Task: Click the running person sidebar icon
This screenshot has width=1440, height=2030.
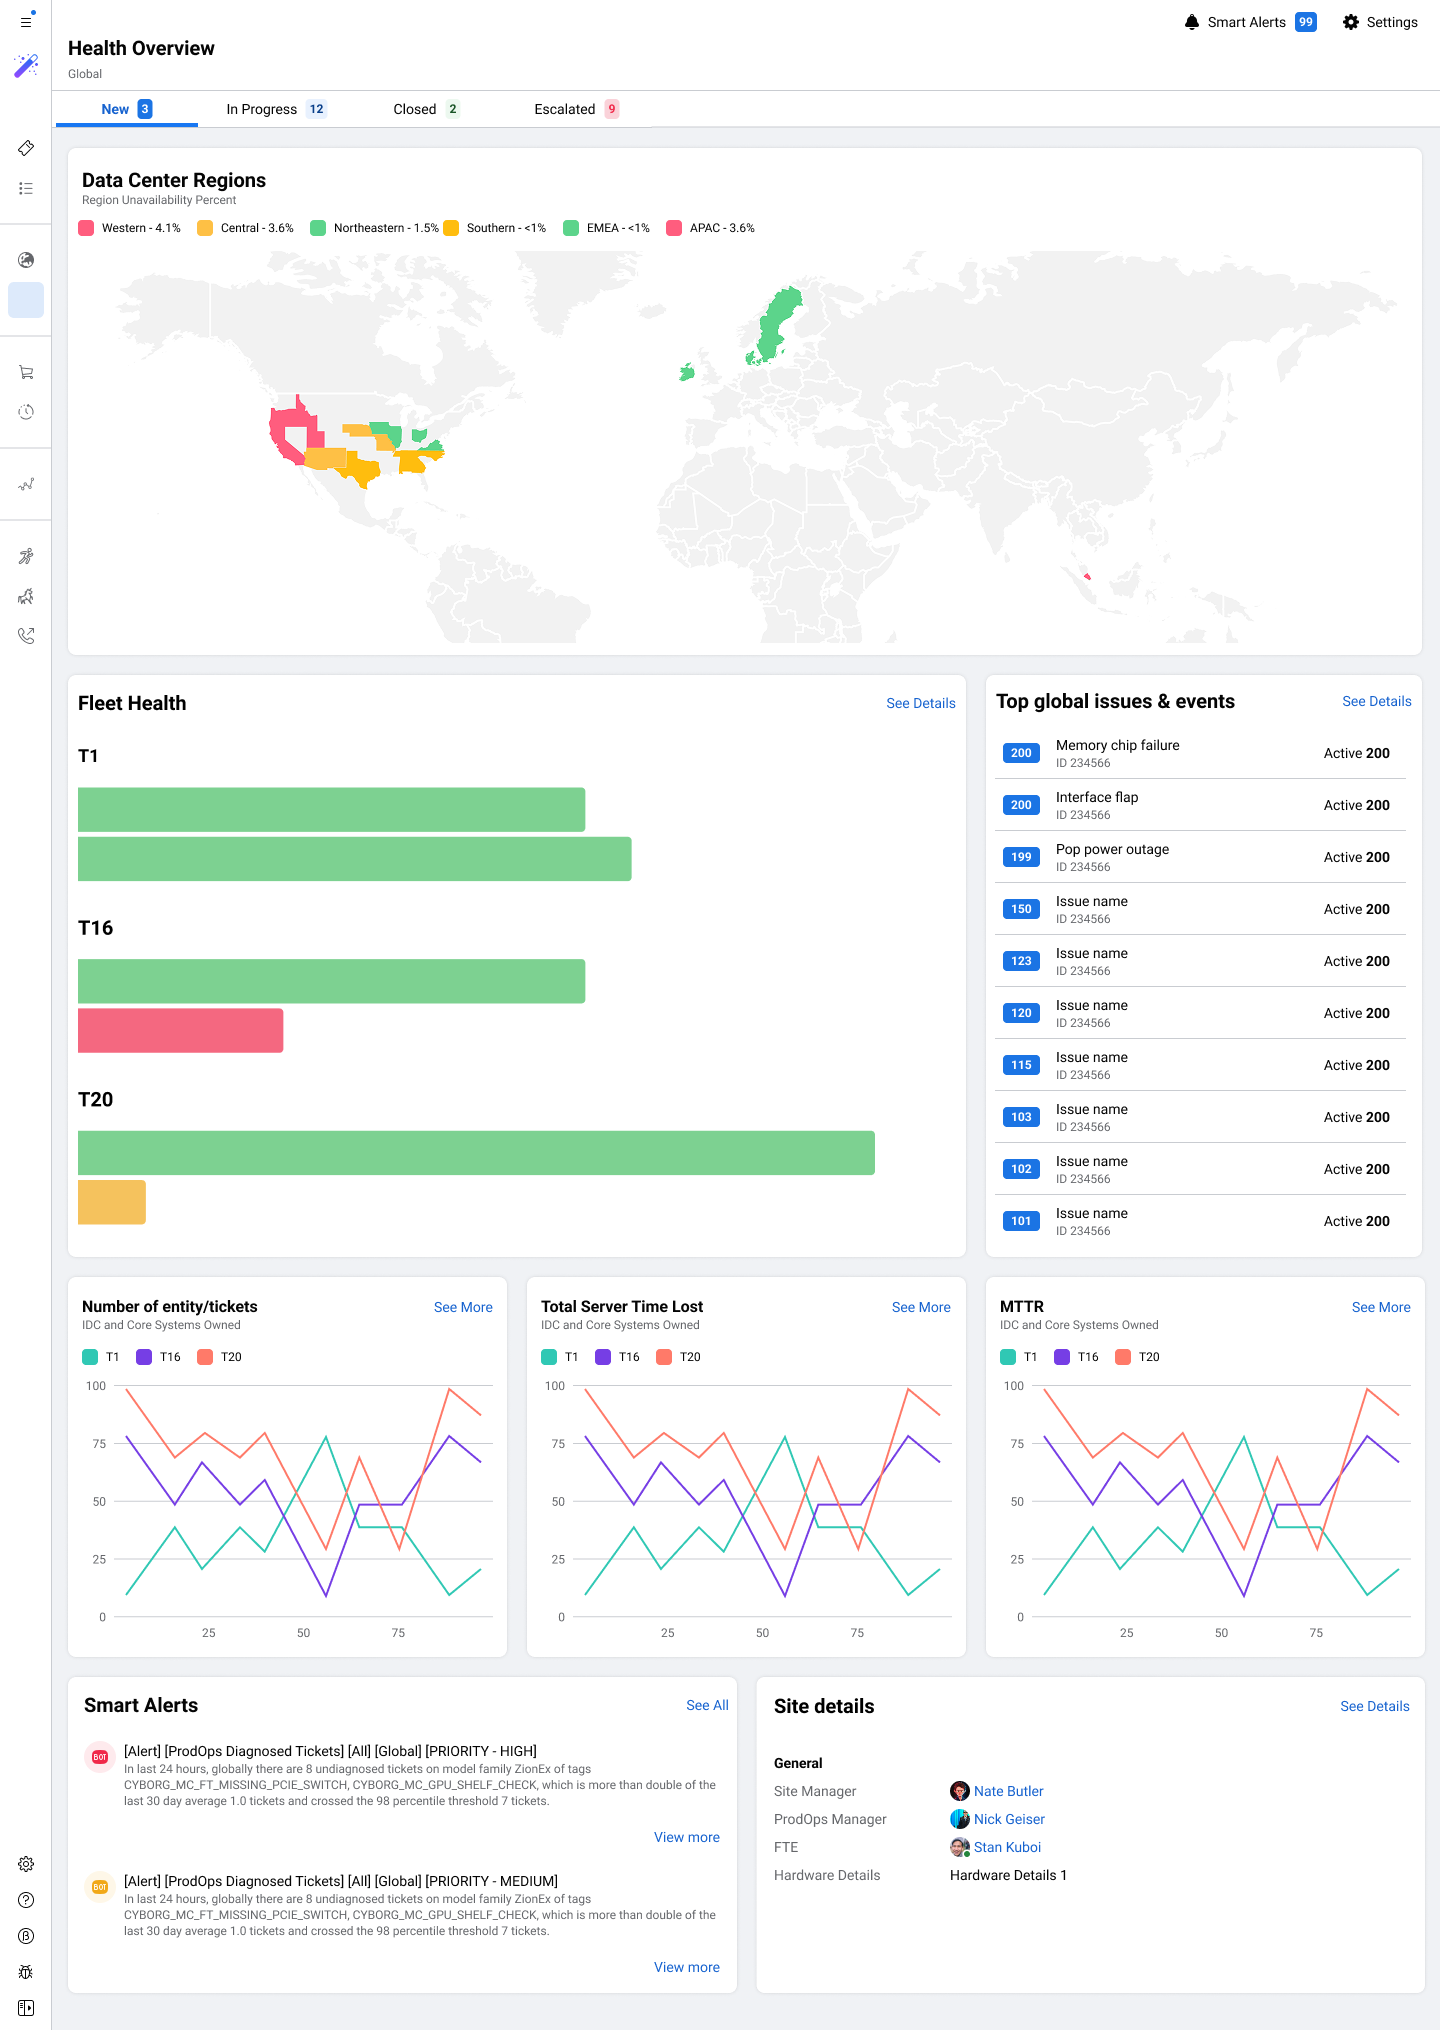Action: click(26, 556)
